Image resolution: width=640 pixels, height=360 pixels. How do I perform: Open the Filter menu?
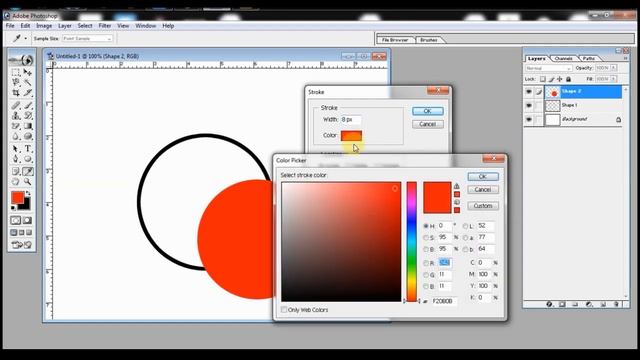105,26
